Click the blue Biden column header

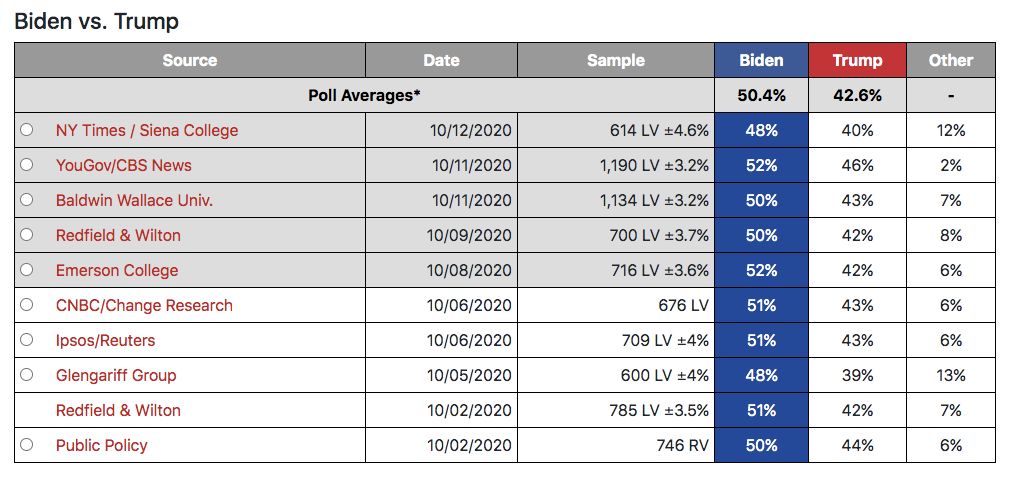[761, 60]
